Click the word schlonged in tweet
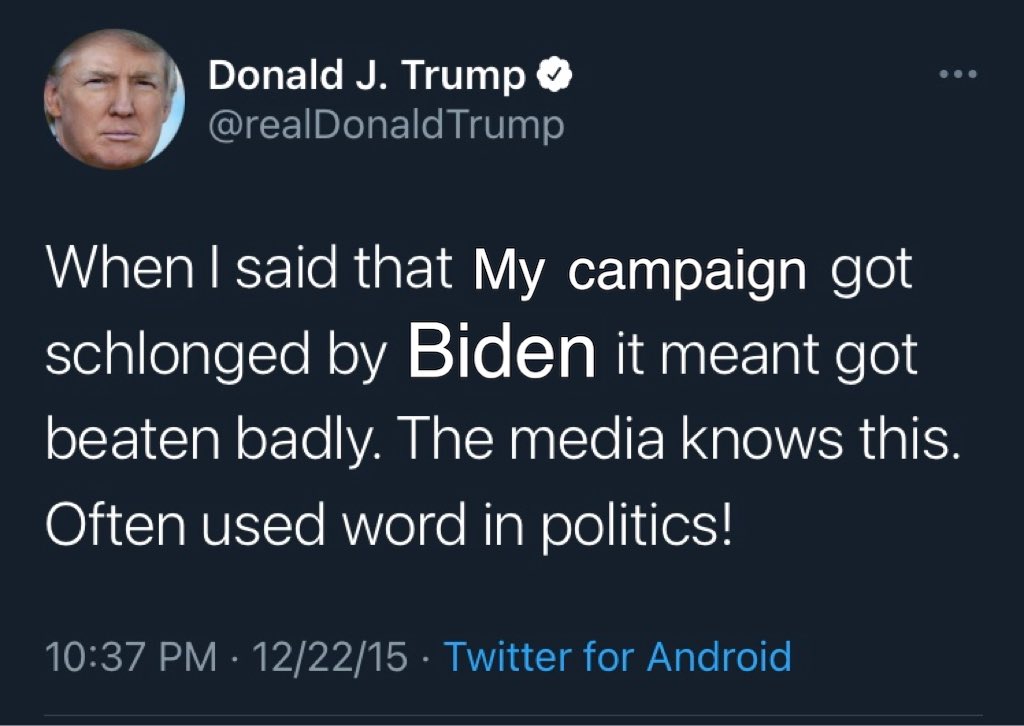 [x=177, y=356]
